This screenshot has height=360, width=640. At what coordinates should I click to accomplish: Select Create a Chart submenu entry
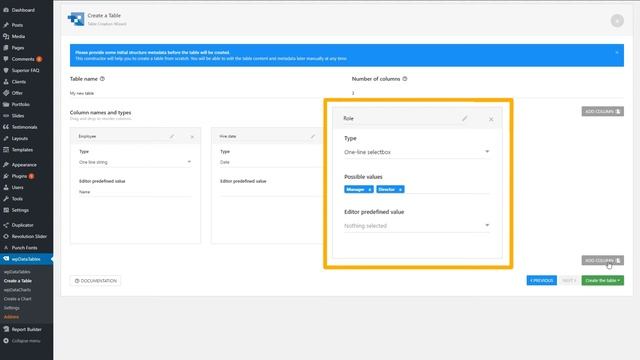click(18, 299)
